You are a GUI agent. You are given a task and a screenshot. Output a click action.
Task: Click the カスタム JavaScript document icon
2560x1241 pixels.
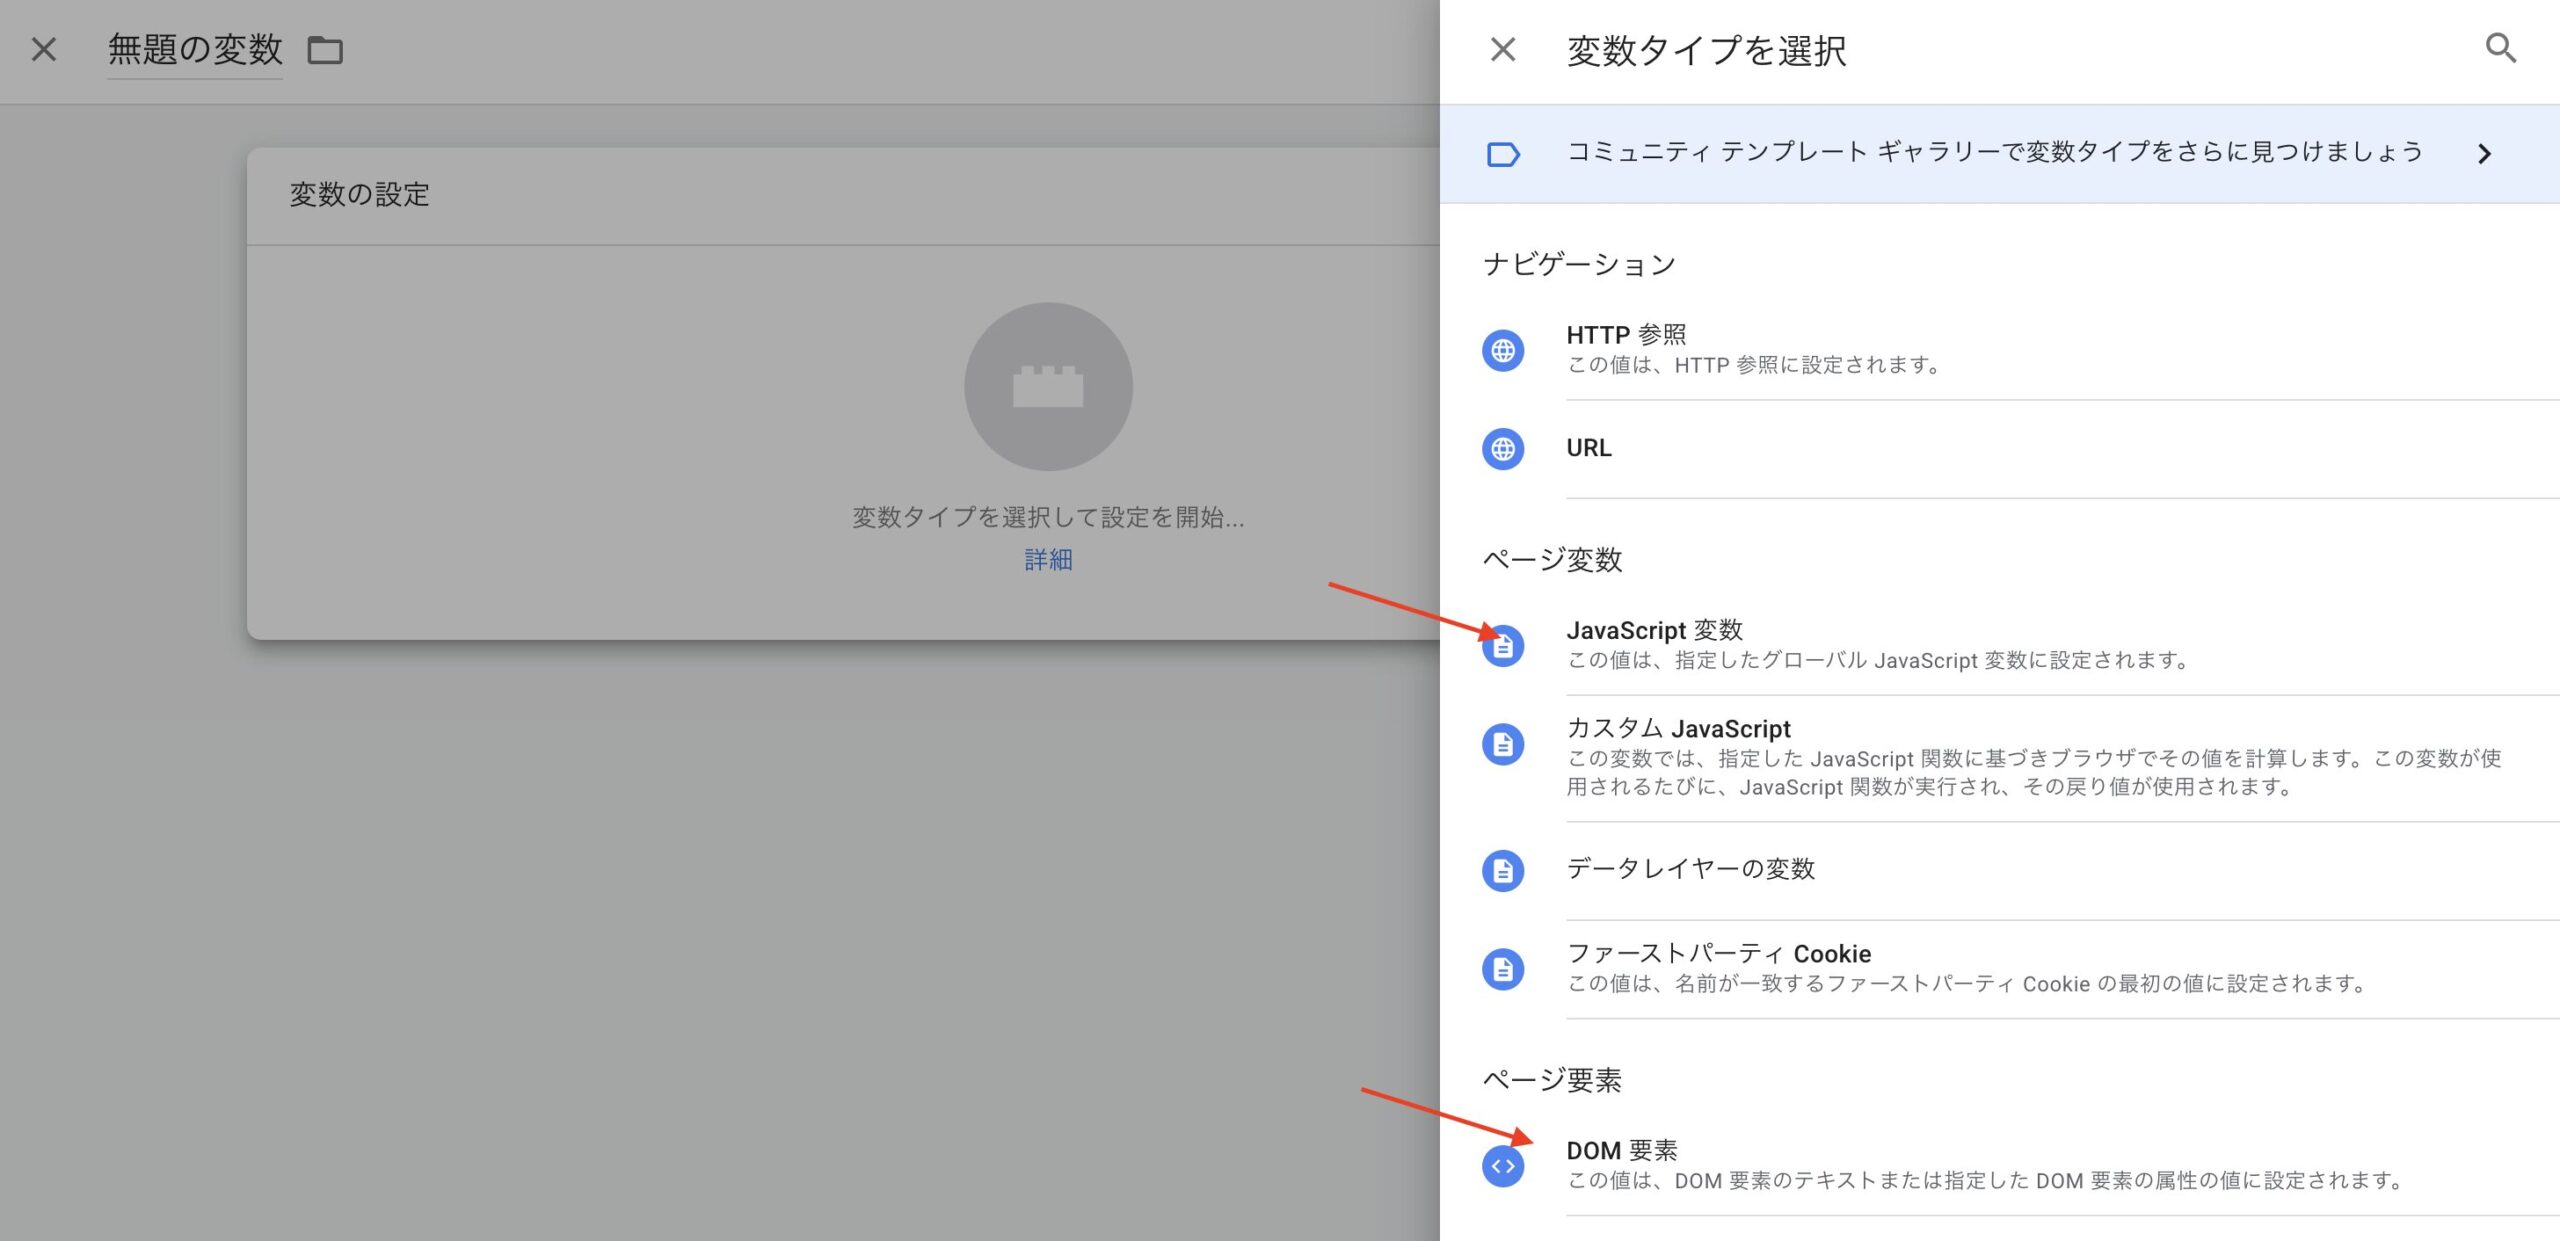(1502, 744)
